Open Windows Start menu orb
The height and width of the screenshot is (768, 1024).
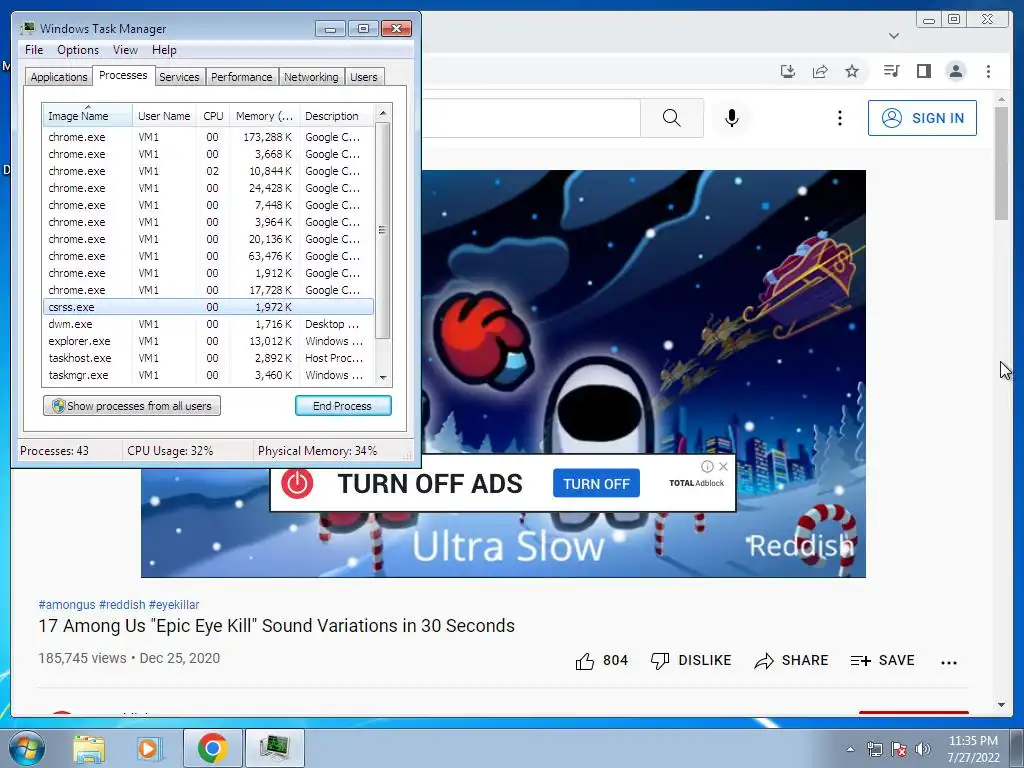[27, 748]
